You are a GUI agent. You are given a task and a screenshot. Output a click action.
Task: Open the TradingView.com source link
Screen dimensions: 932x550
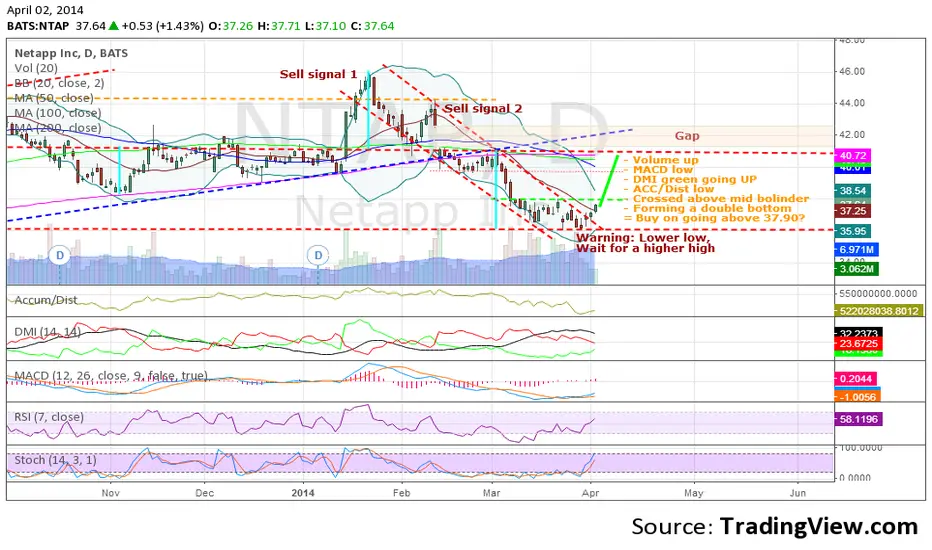(818, 526)
